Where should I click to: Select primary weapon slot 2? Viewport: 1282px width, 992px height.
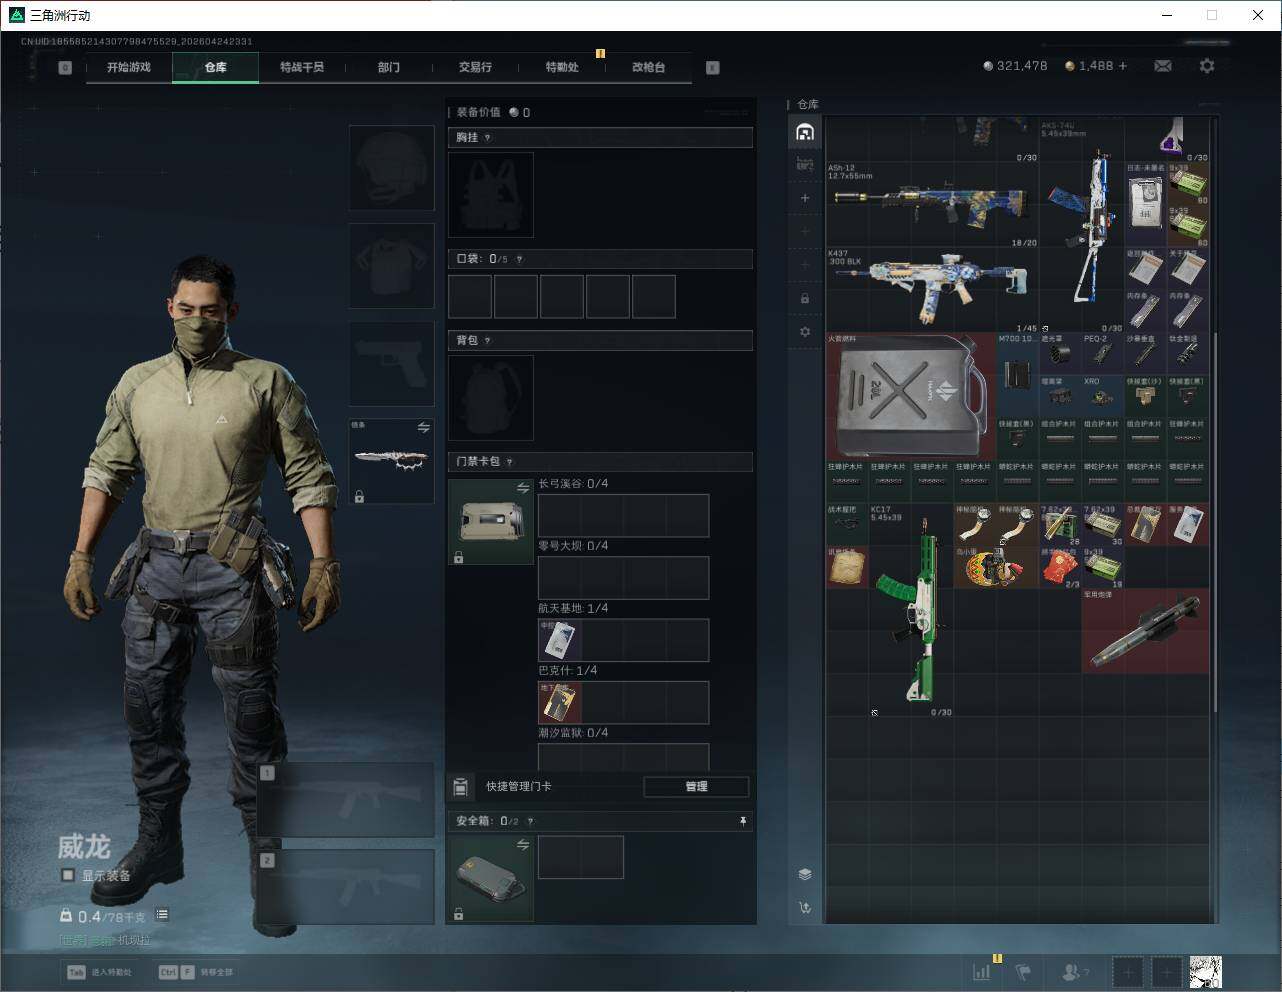(345, 887)
